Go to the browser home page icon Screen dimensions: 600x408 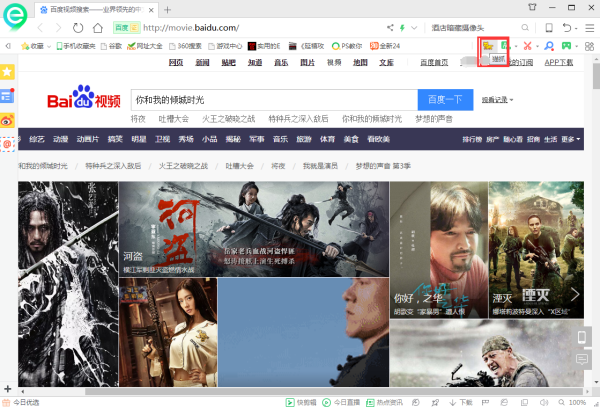click(x=98, y=28)
